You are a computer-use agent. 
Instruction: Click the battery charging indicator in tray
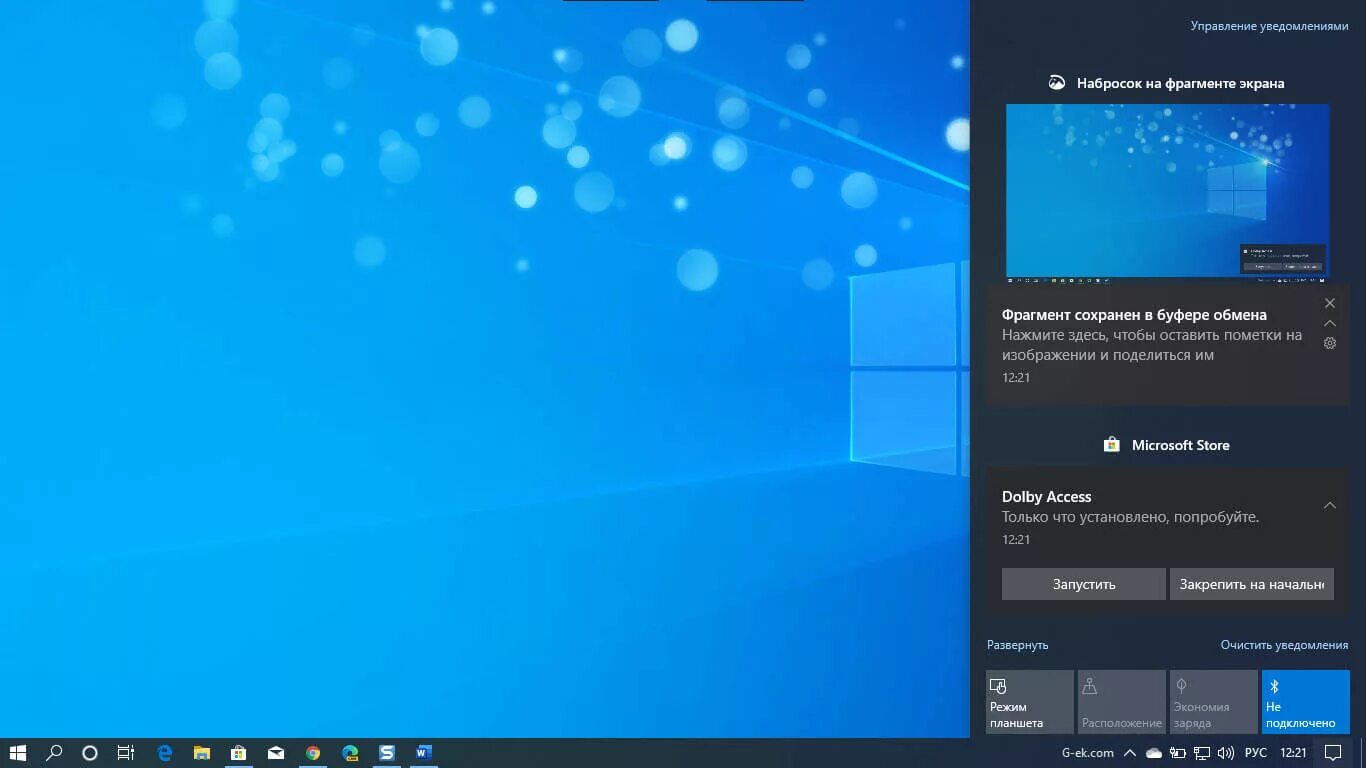(x=1179, y=752)
